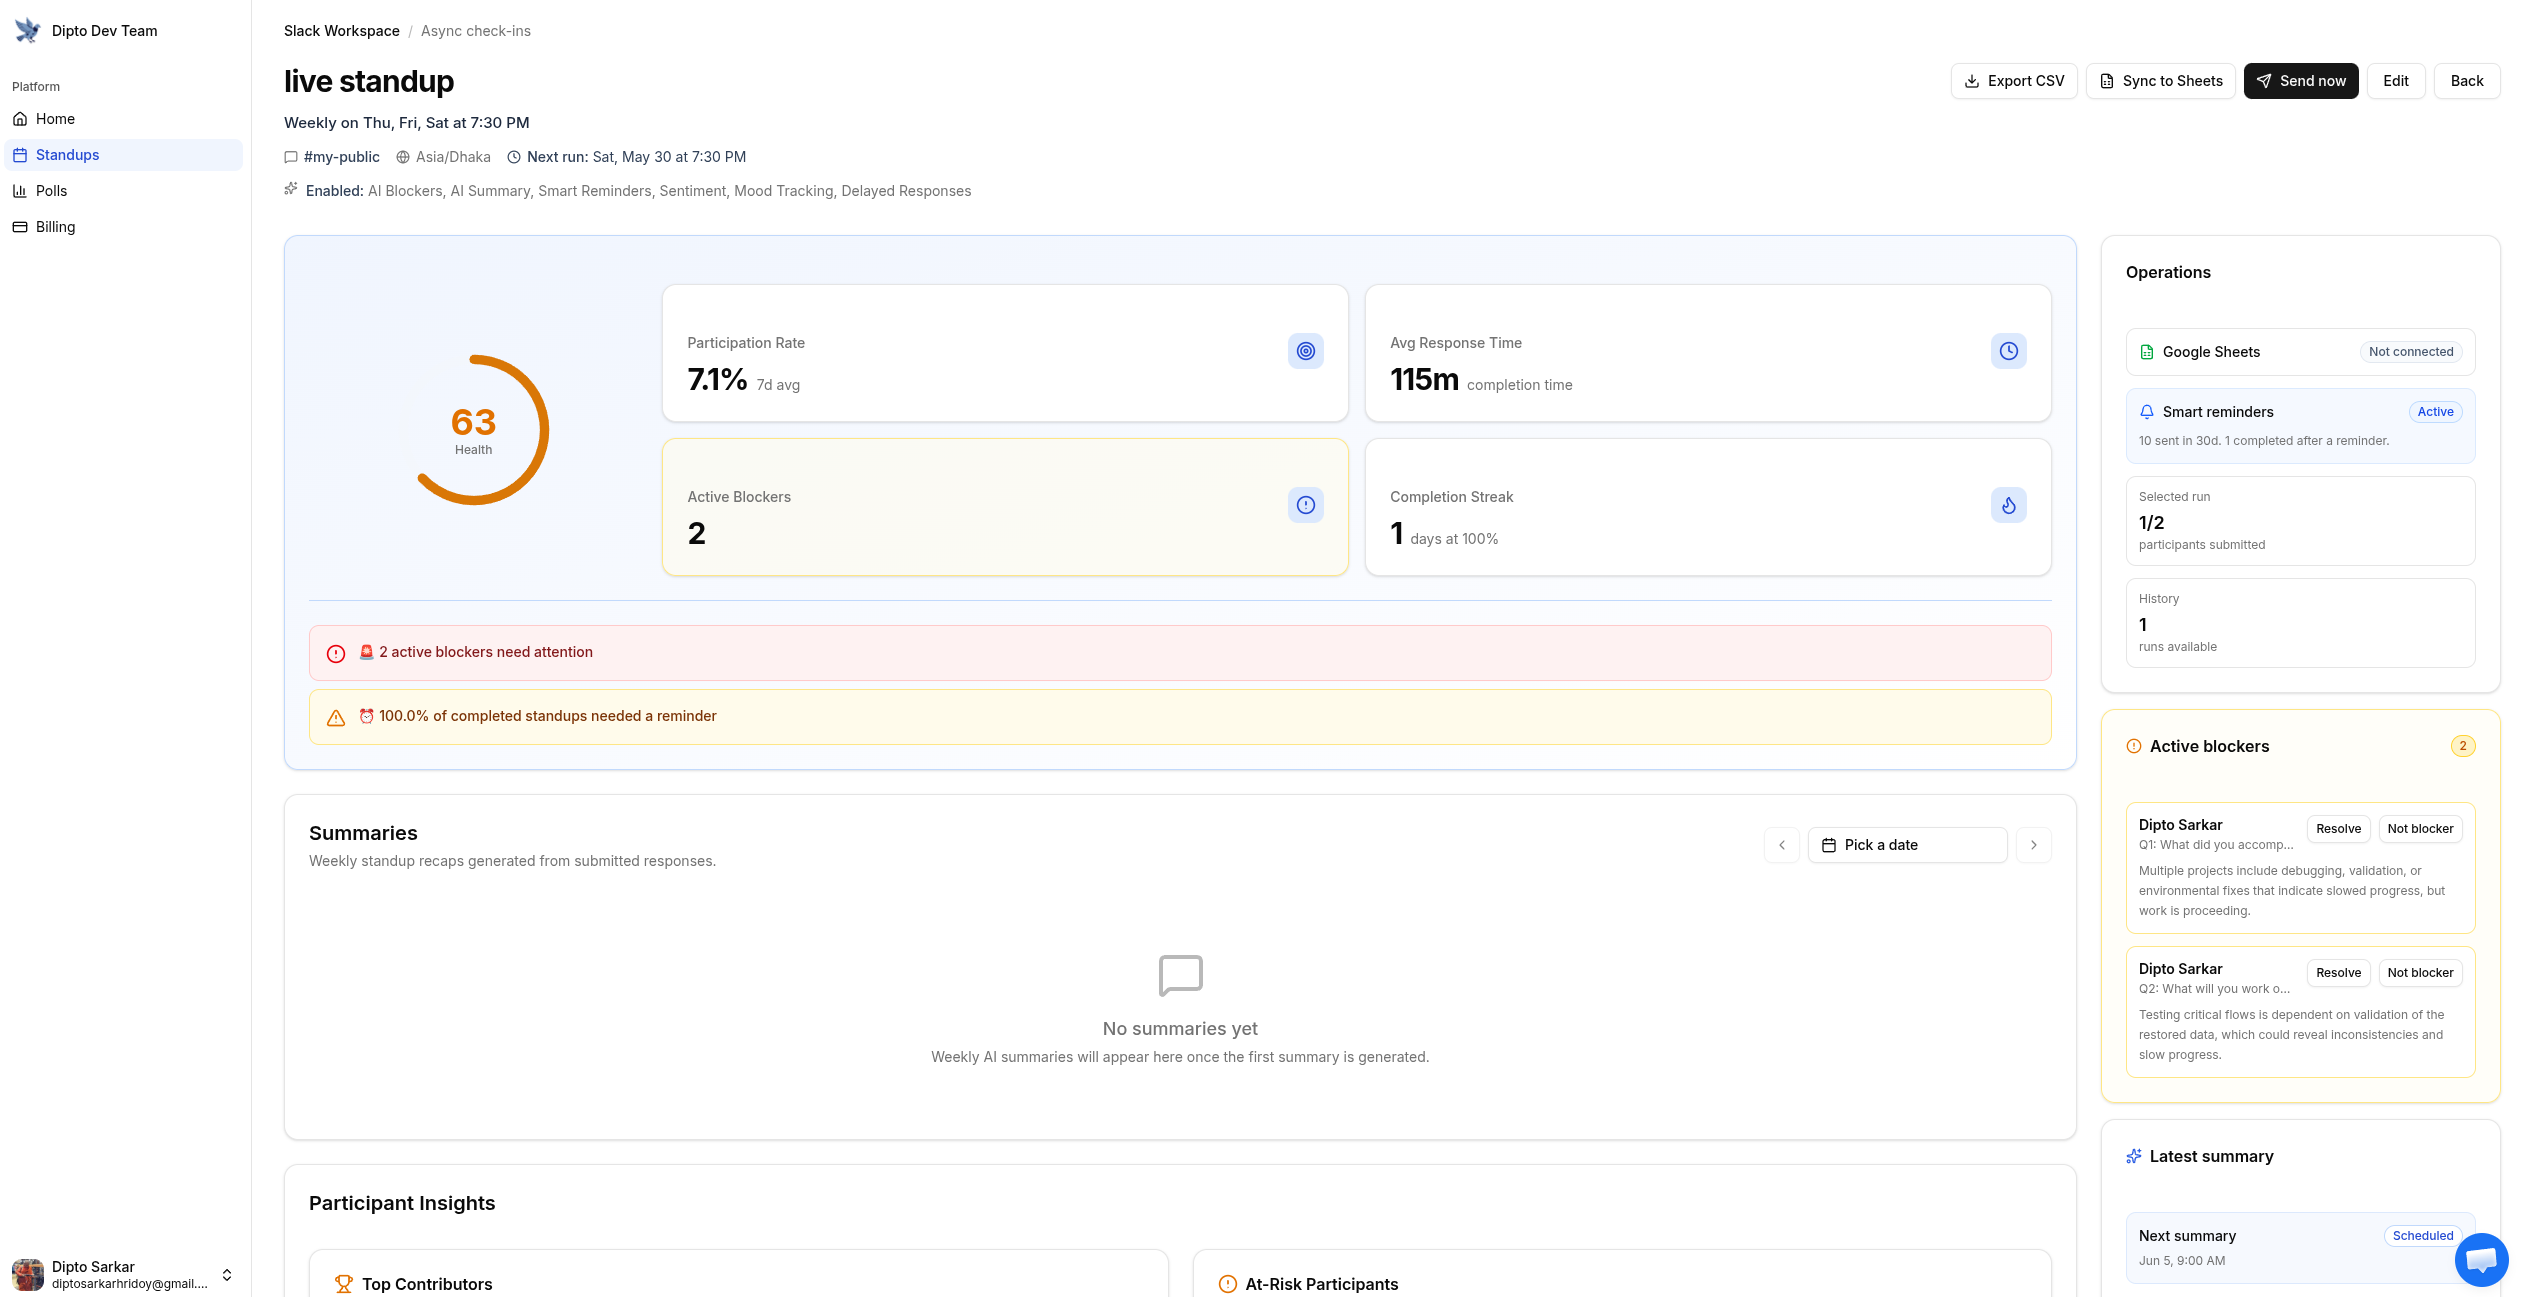
Task: Click the Sync to Sheets button
Action: click(x=2160, y=81)
